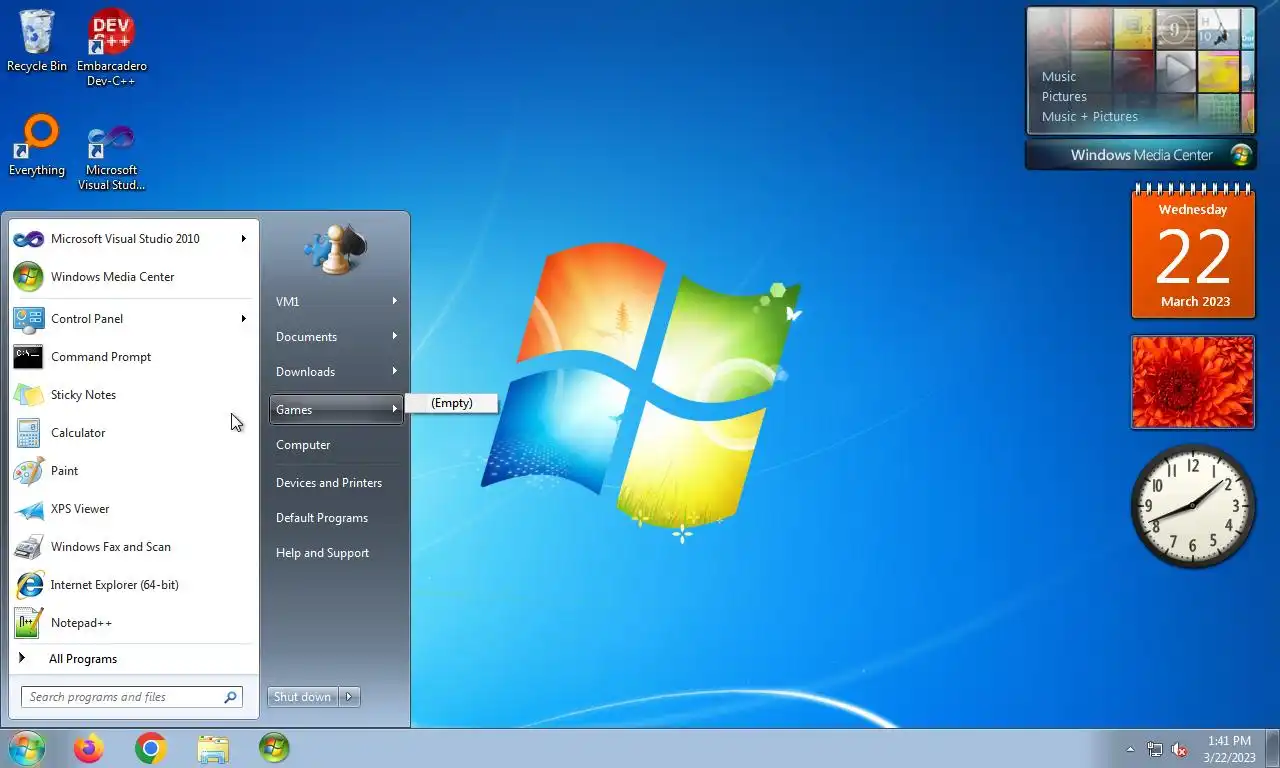Expand the Documents submenu arrow
Screen dimensions: 1280x768
click(x=395, y=336)
